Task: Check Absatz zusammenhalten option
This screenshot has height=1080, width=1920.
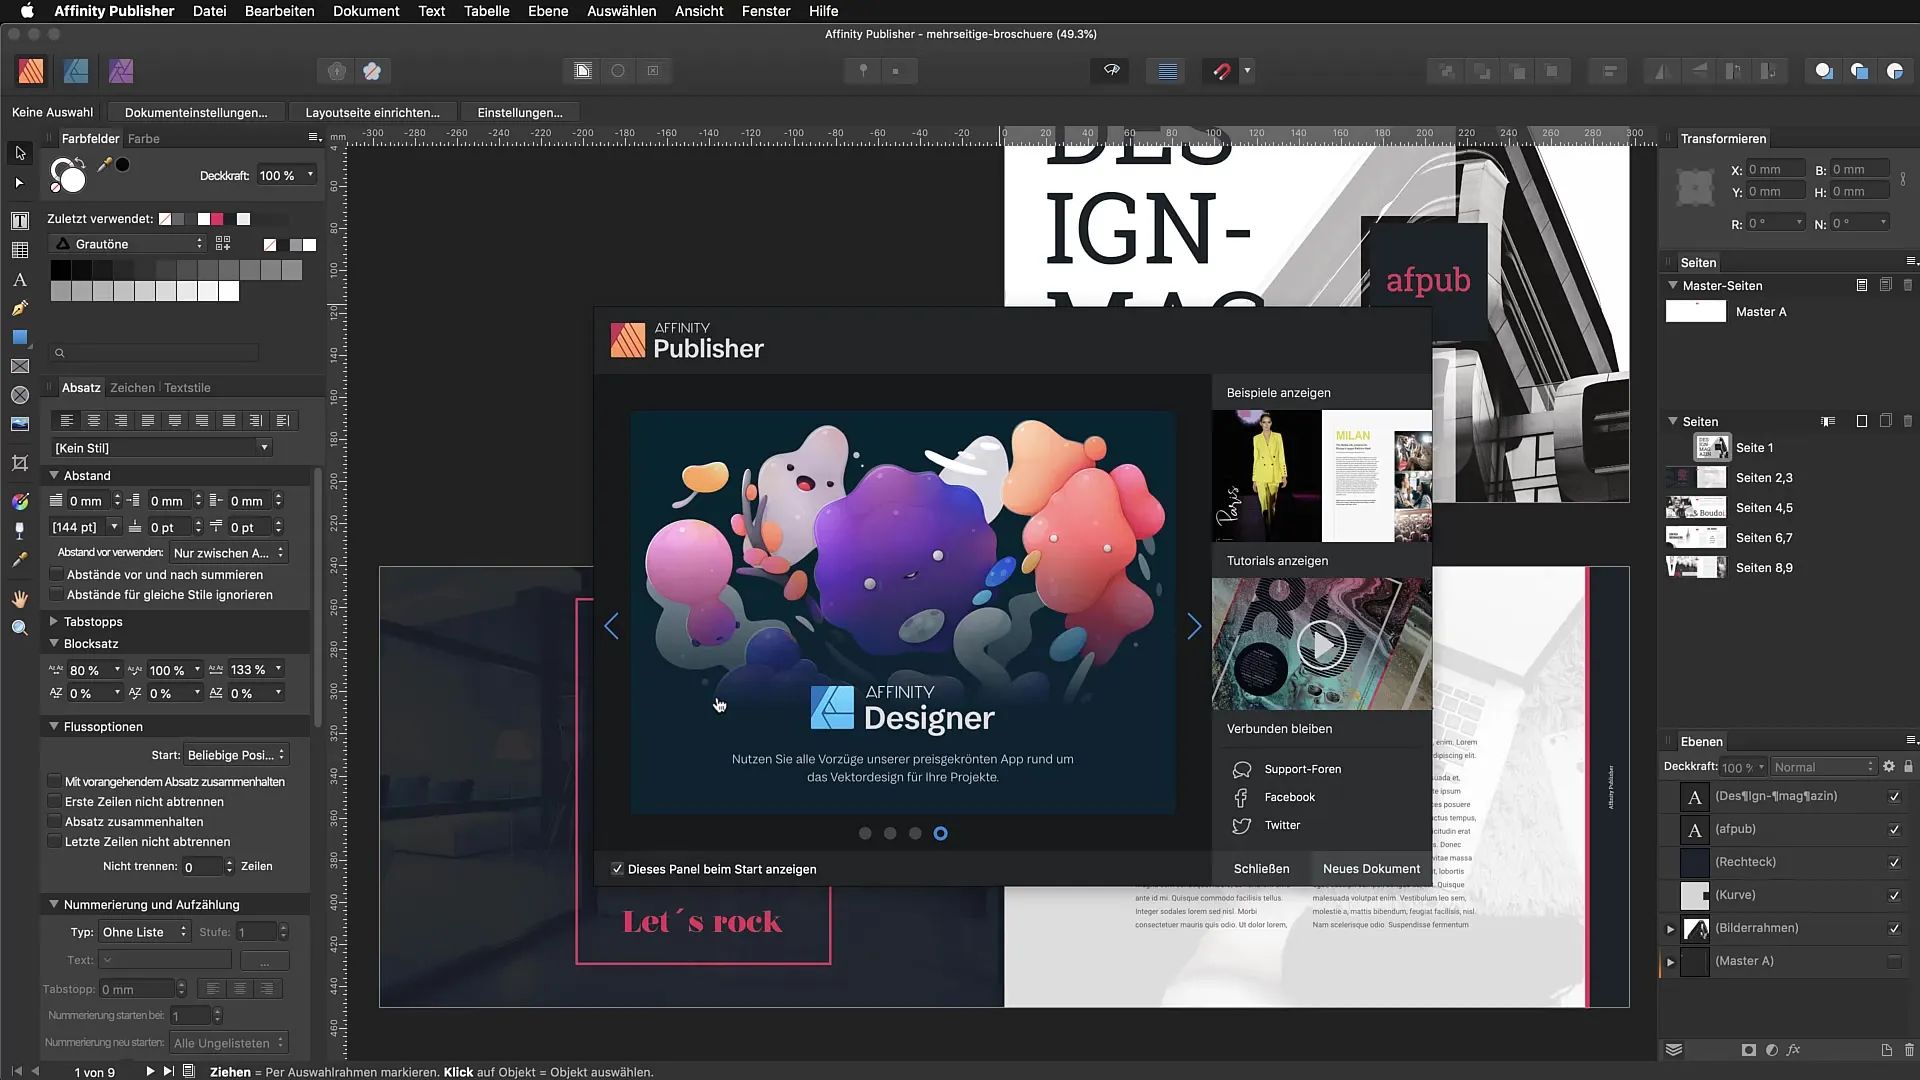Action: (x=55, y=821)
